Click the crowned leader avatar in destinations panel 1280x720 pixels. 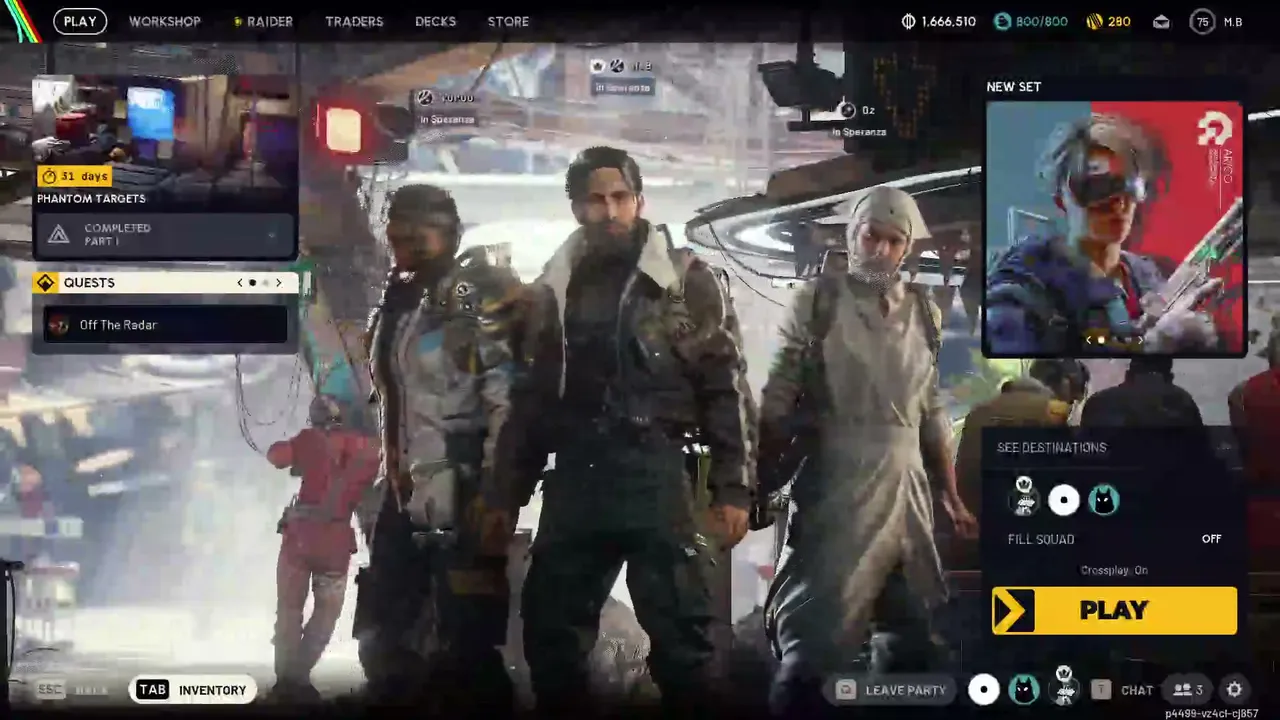(1024, 497)
